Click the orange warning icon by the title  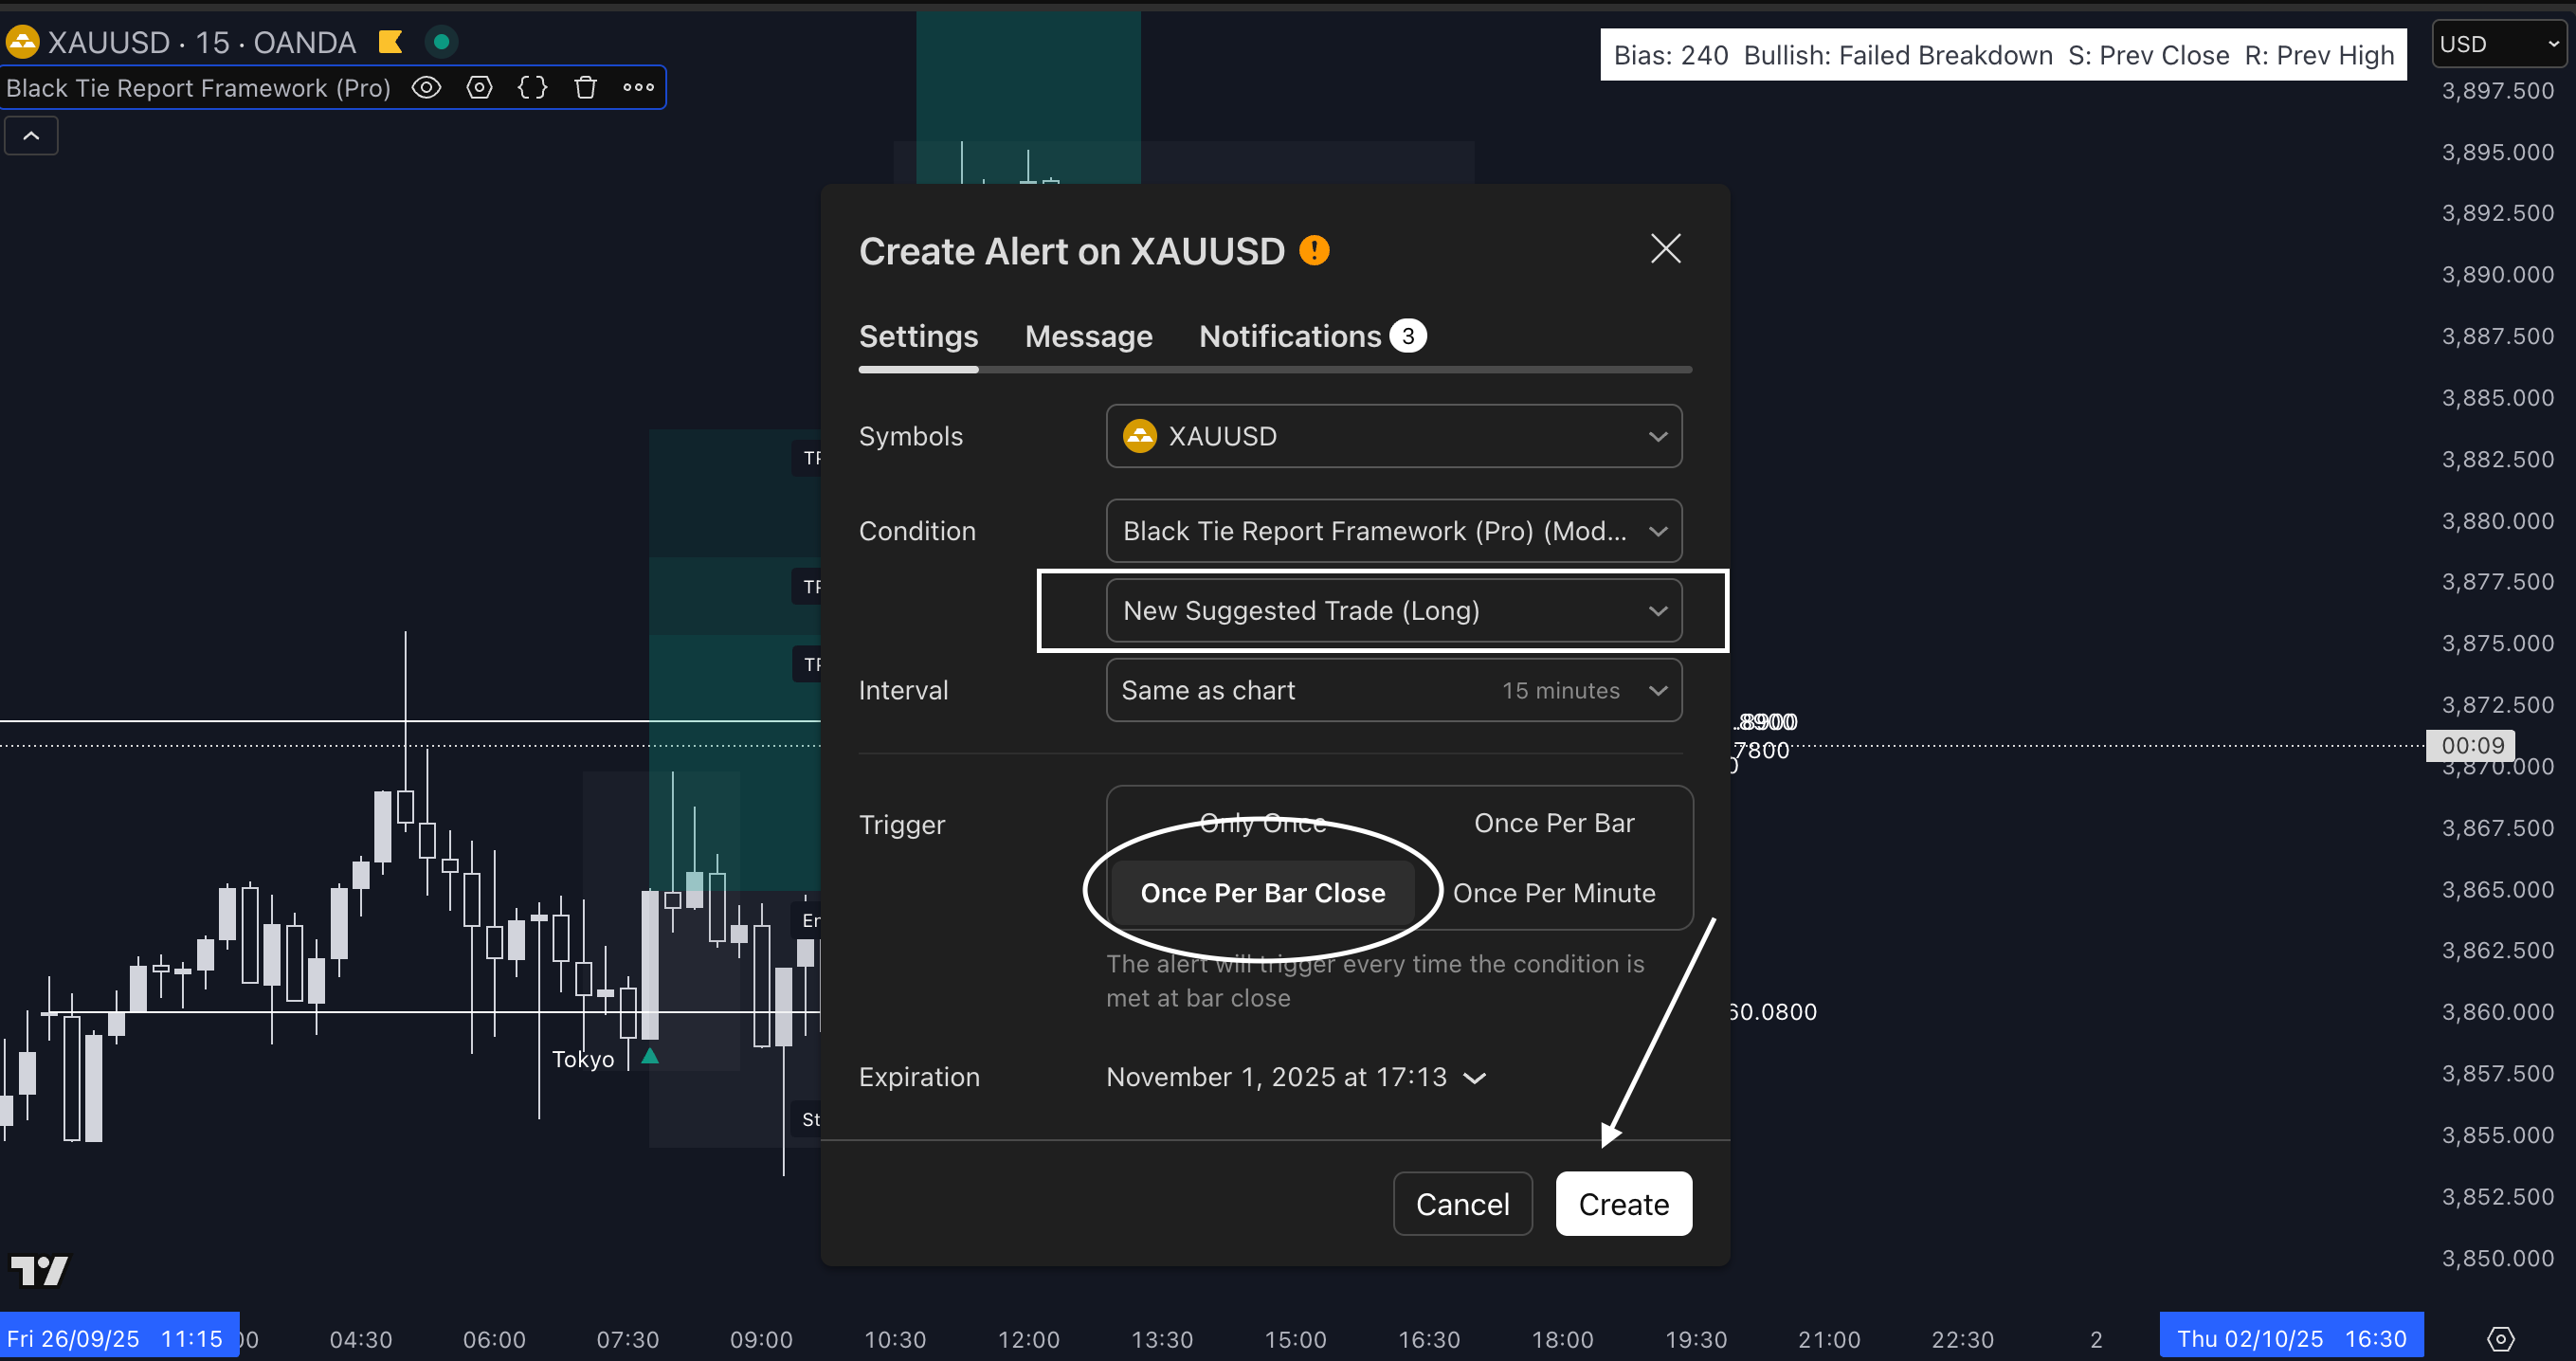pyautogui.click(x=1313, y=250)
